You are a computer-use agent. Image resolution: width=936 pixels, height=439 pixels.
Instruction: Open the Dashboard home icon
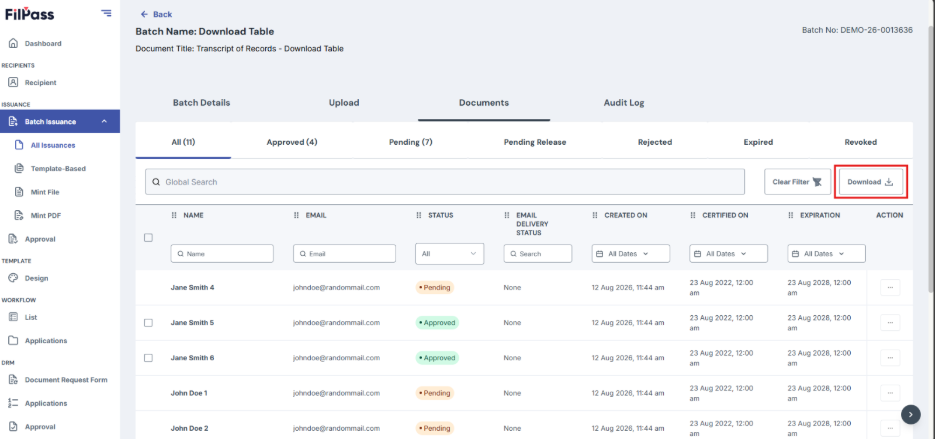(x=13, y=44)
